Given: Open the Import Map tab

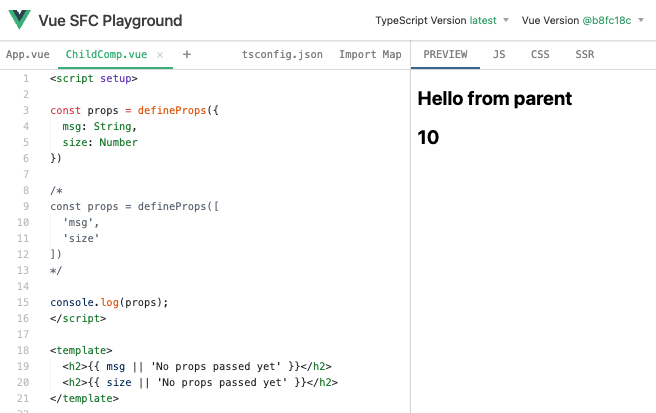Looking at the screenshot, I should coord(370,54).
